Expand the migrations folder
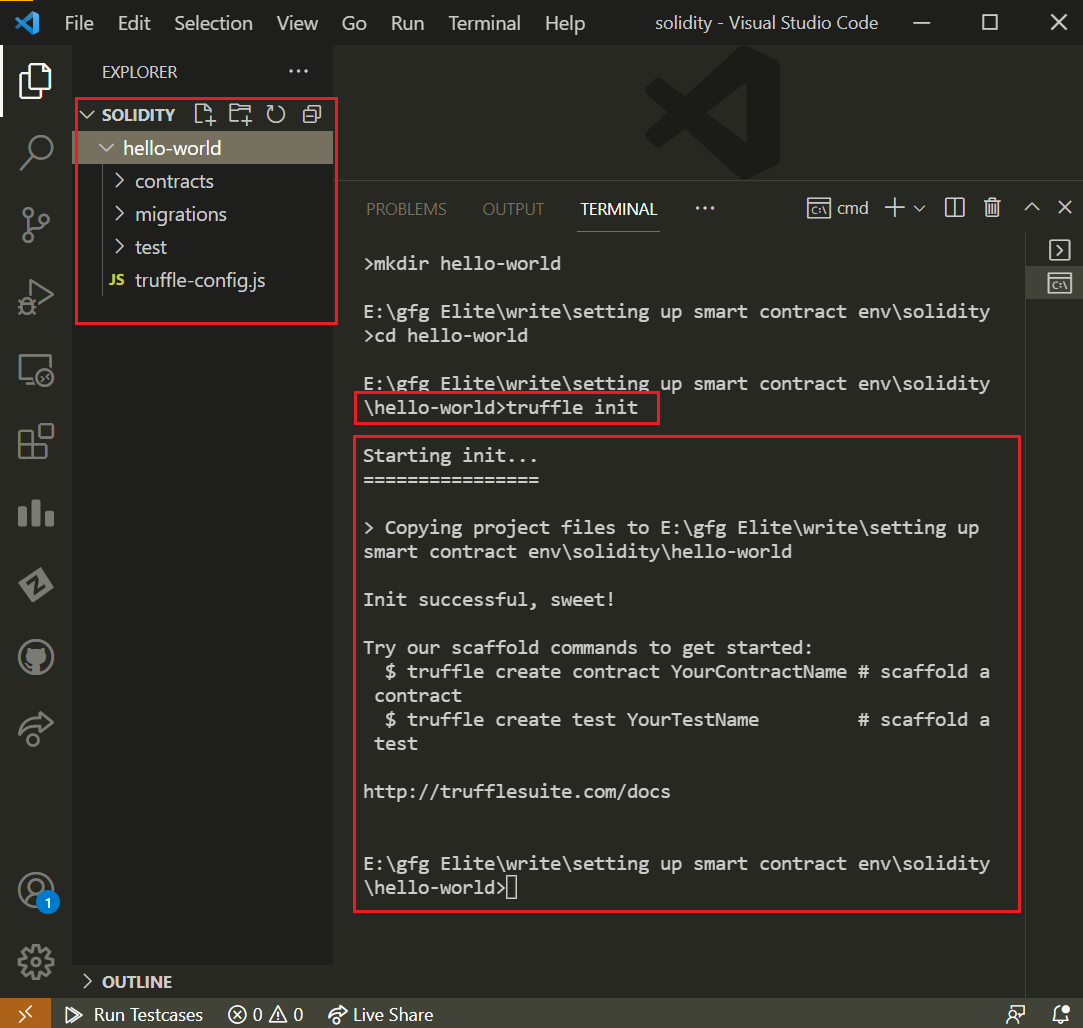Screen dimensions: 1083x1028 [x=180, y=214]
